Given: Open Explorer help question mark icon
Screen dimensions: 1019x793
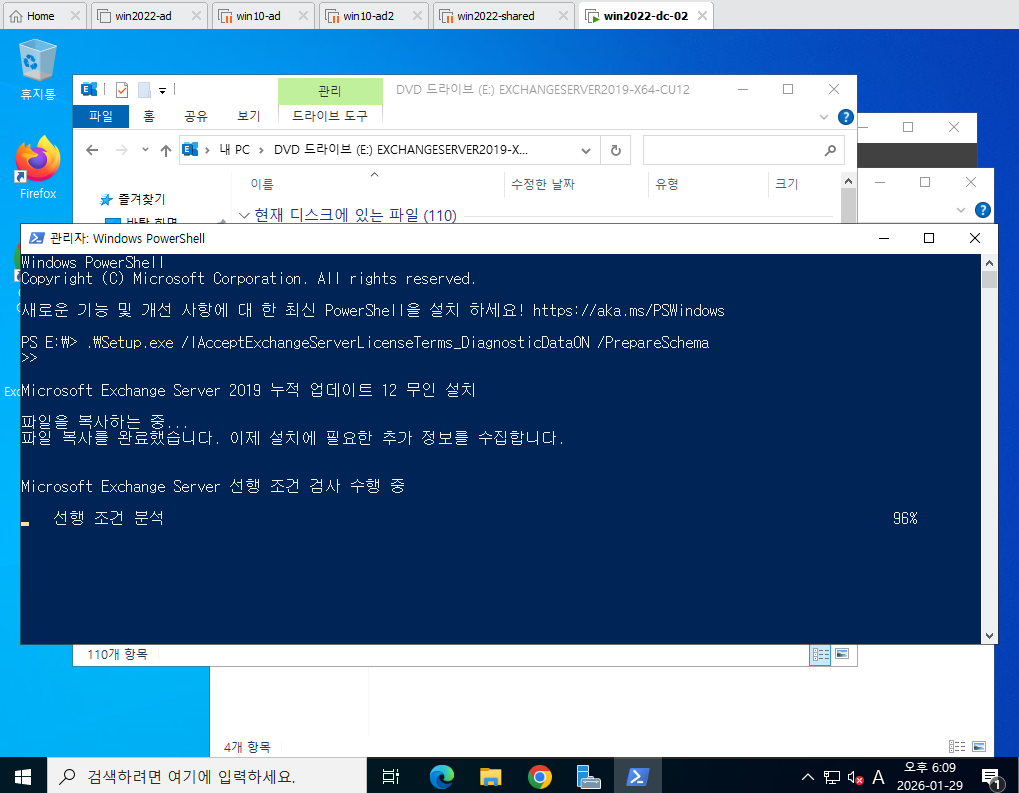Looking at the screenshot, I should pos(845,117).
